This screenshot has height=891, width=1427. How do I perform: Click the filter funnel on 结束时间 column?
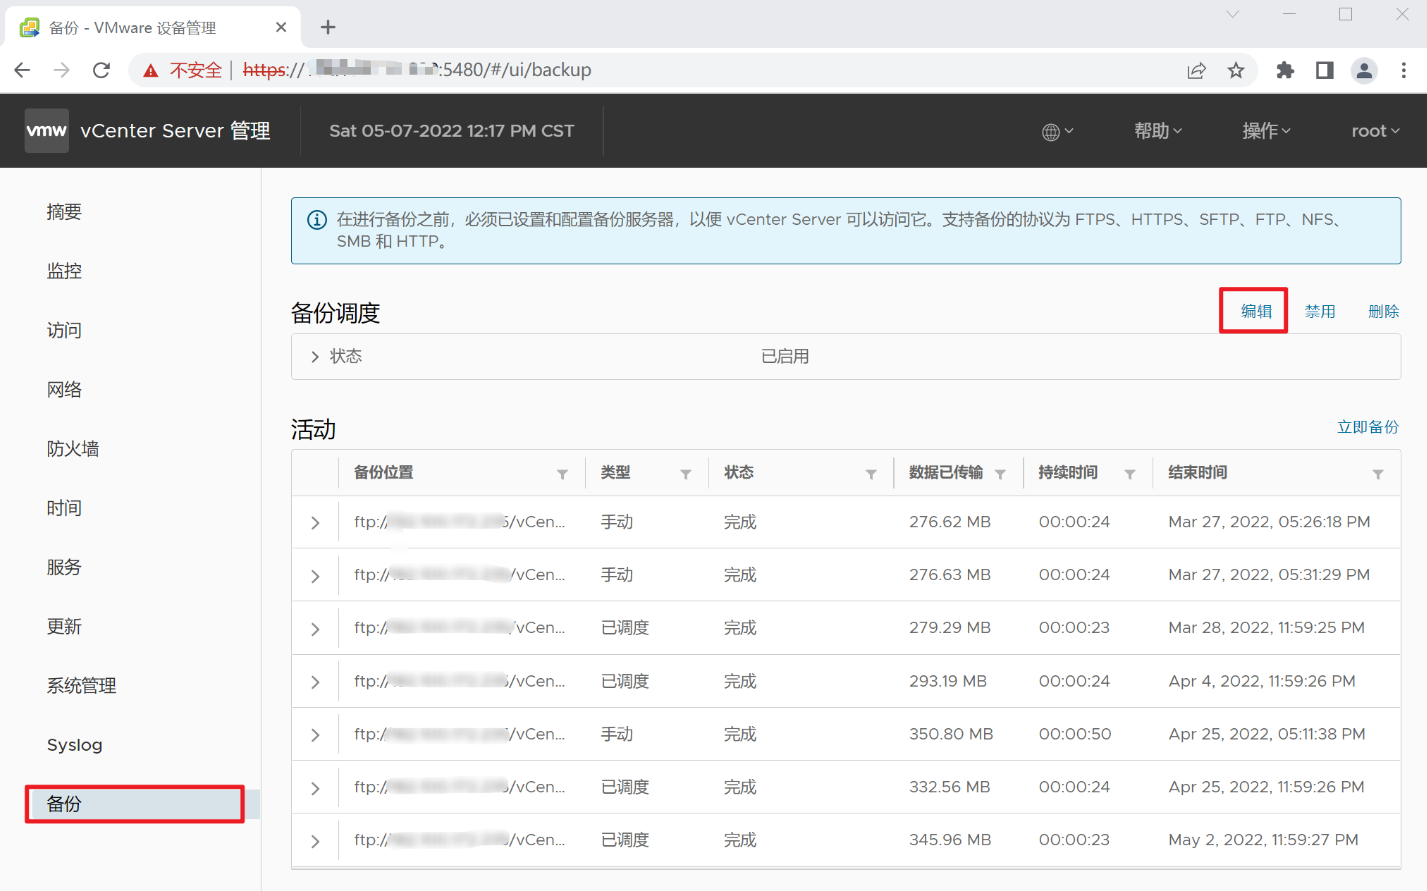1378,473
